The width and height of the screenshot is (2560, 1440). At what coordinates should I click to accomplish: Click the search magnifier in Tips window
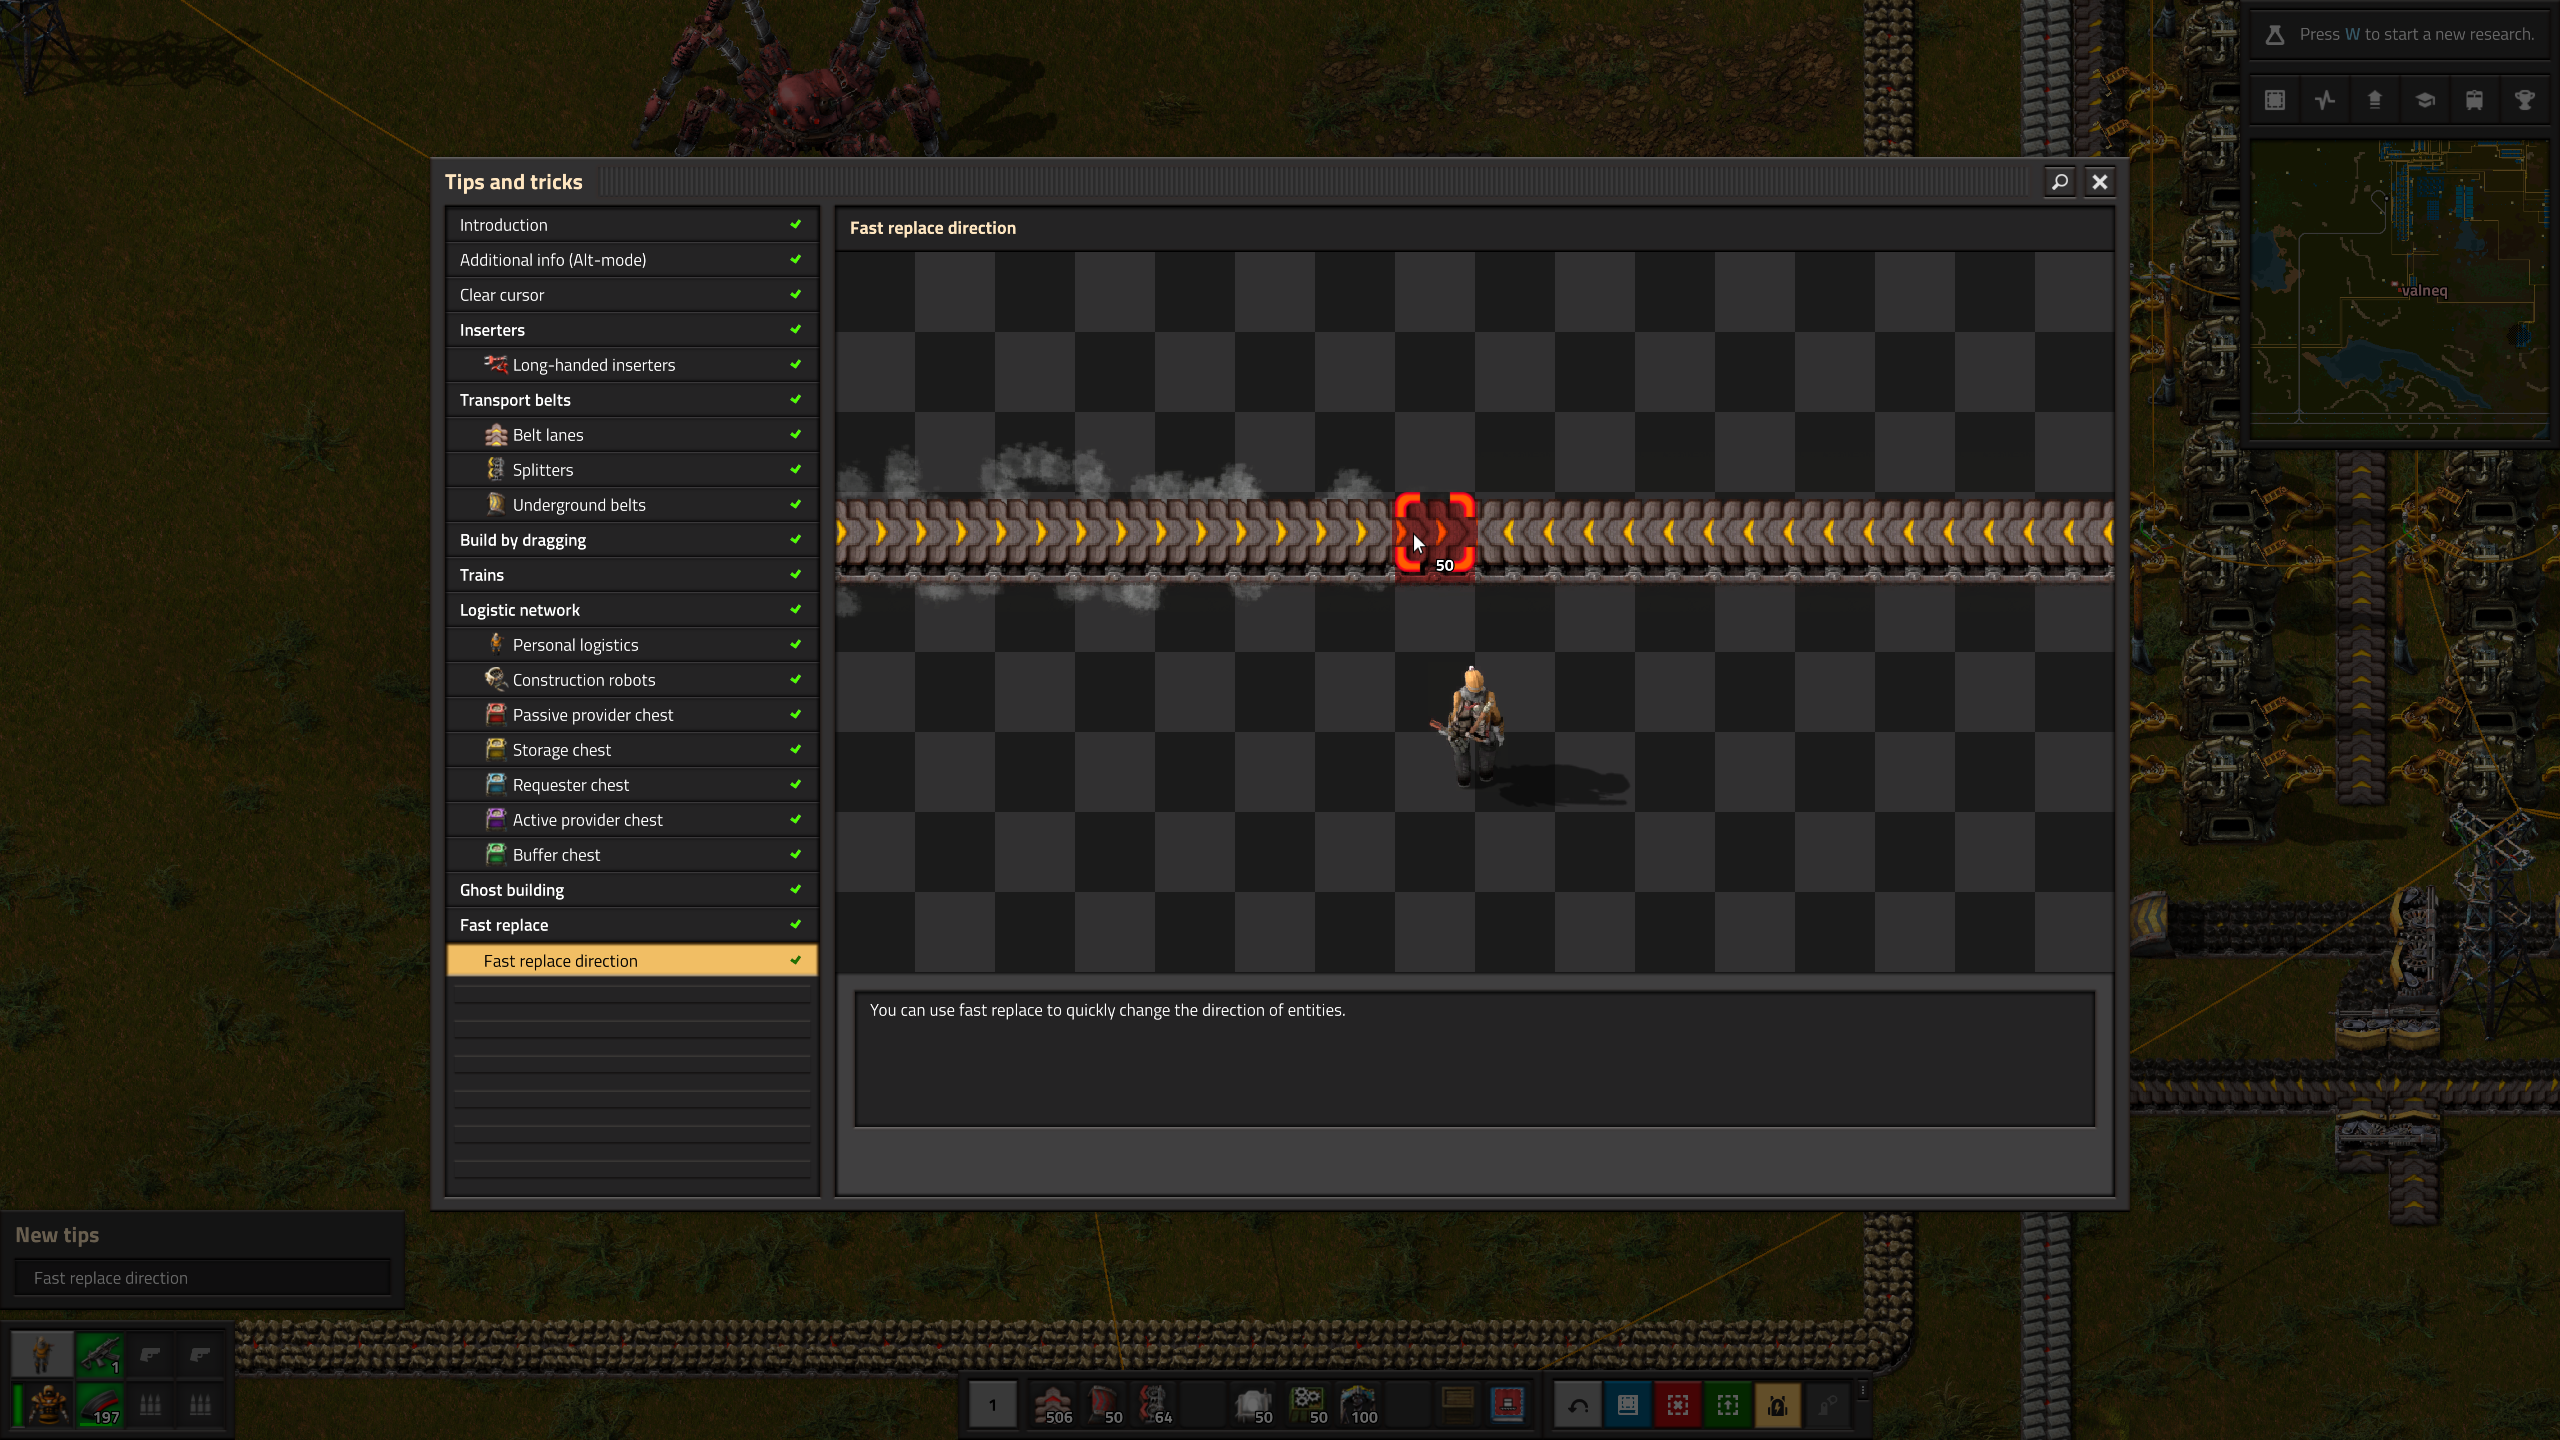[2060, 182]
